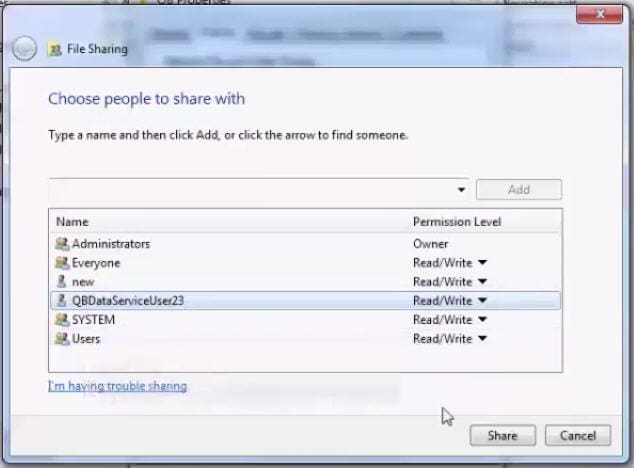The width and height of the screenshot is (634, 468).
Task: Select the SYSTEM row name
Action: 93,320
